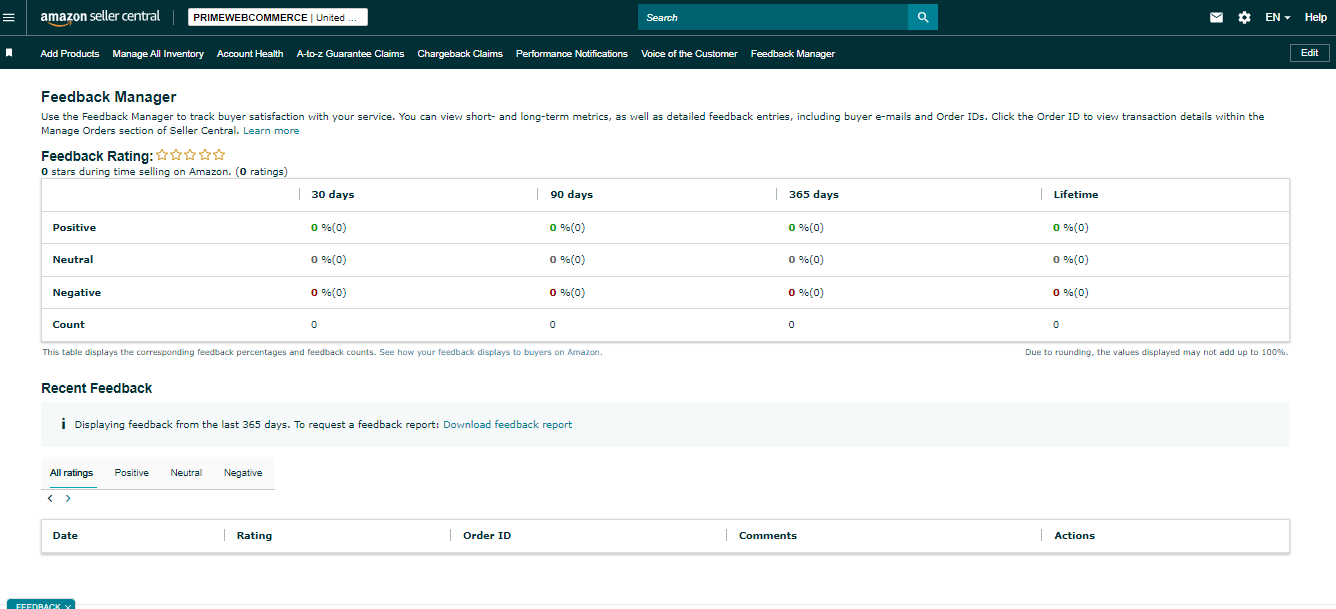Open Feedback Manager in the nav
The image size is (1336, 609).
click(793, 54)
